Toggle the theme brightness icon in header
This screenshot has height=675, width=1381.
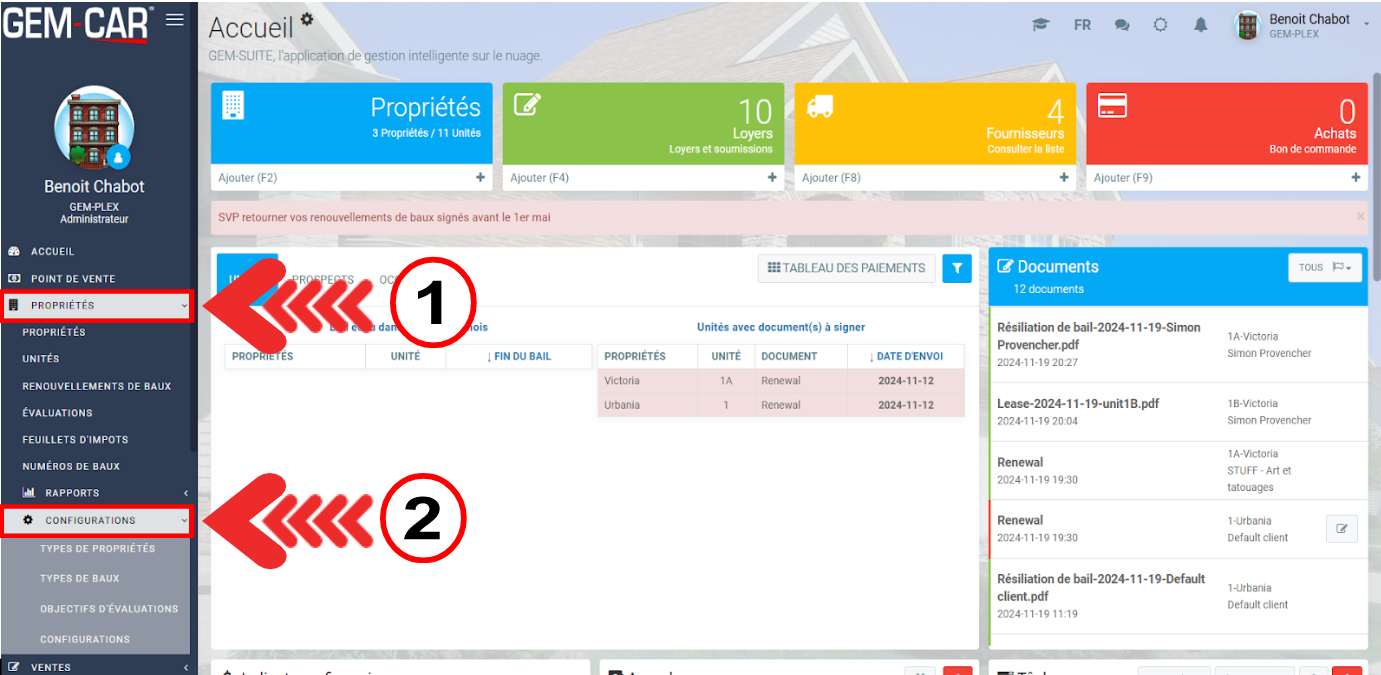point(1160,25)
